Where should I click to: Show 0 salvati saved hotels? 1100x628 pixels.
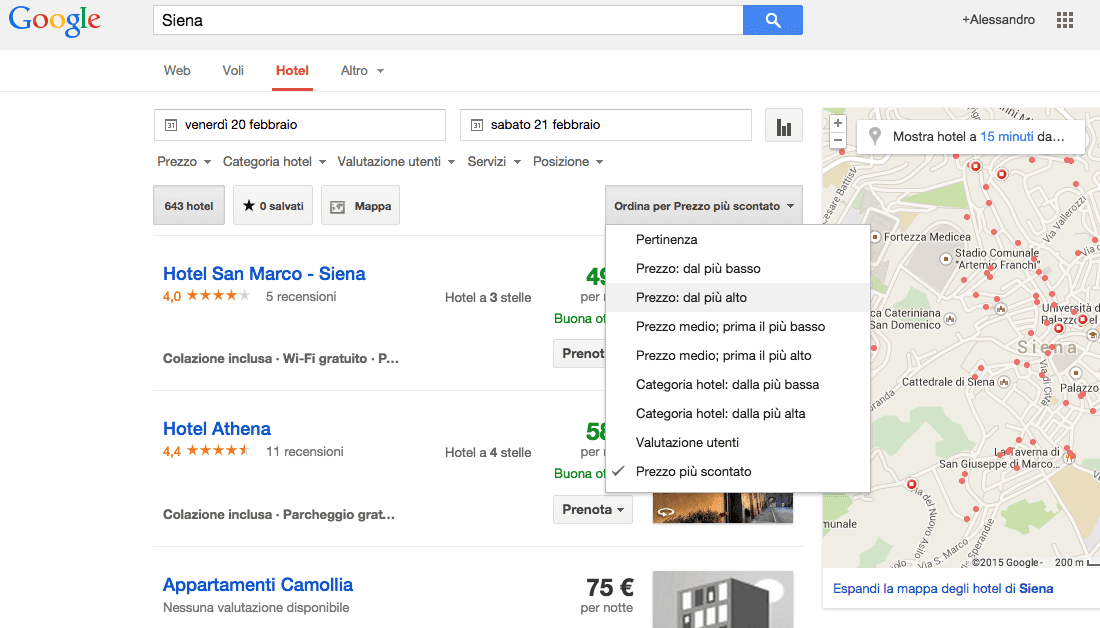pos(273,206)
